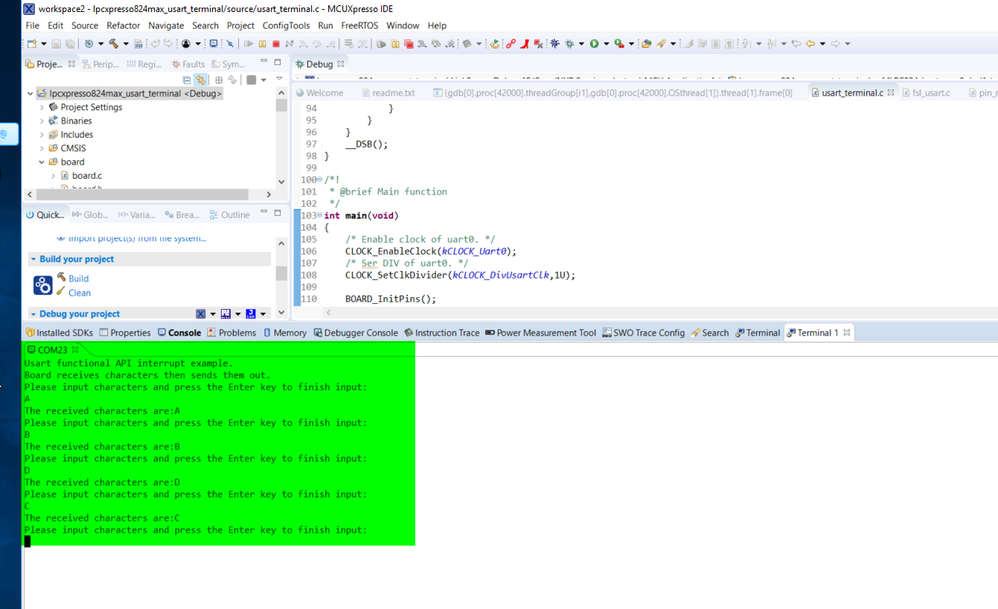Click the Open folder toolbar icon
This screenshot has width=998, height=609.
click(646, 44)
